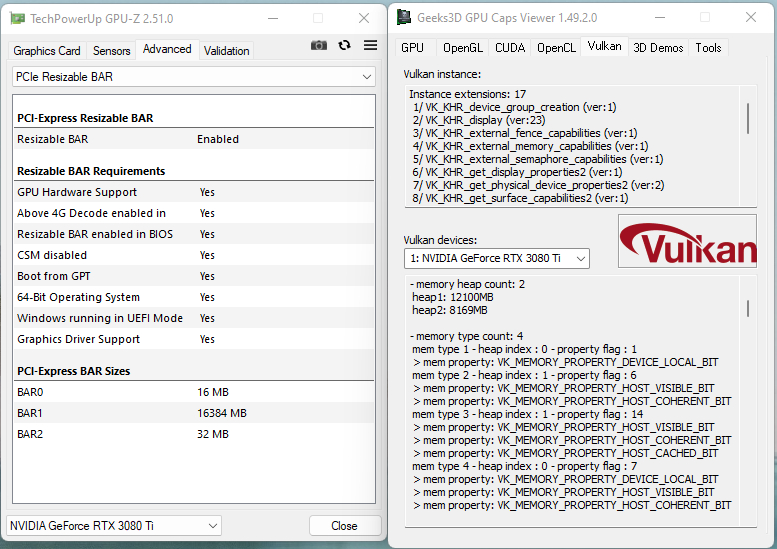This screenshot has height=549, width=777.
Task: Select the Vulkan tab
Action: (605, 46)
